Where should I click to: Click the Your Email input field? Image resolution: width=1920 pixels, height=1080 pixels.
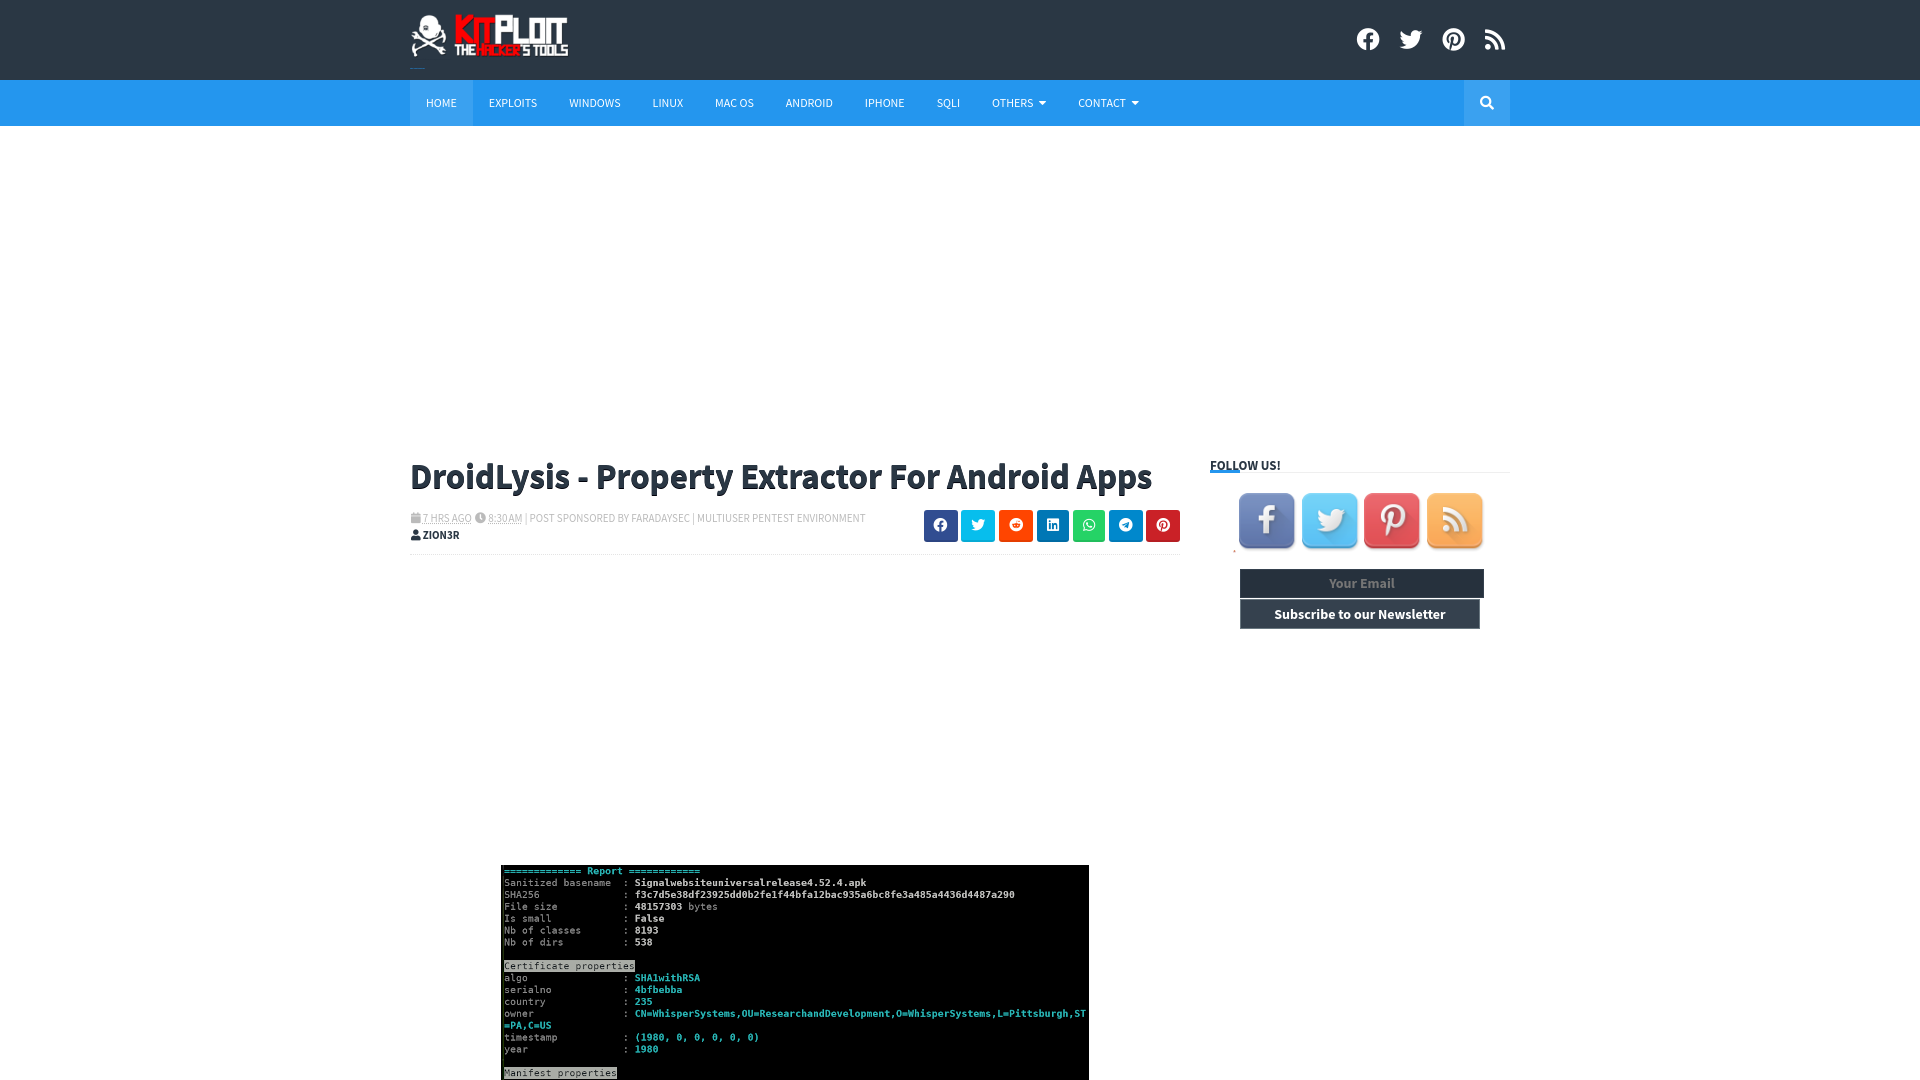[1362, 583]
